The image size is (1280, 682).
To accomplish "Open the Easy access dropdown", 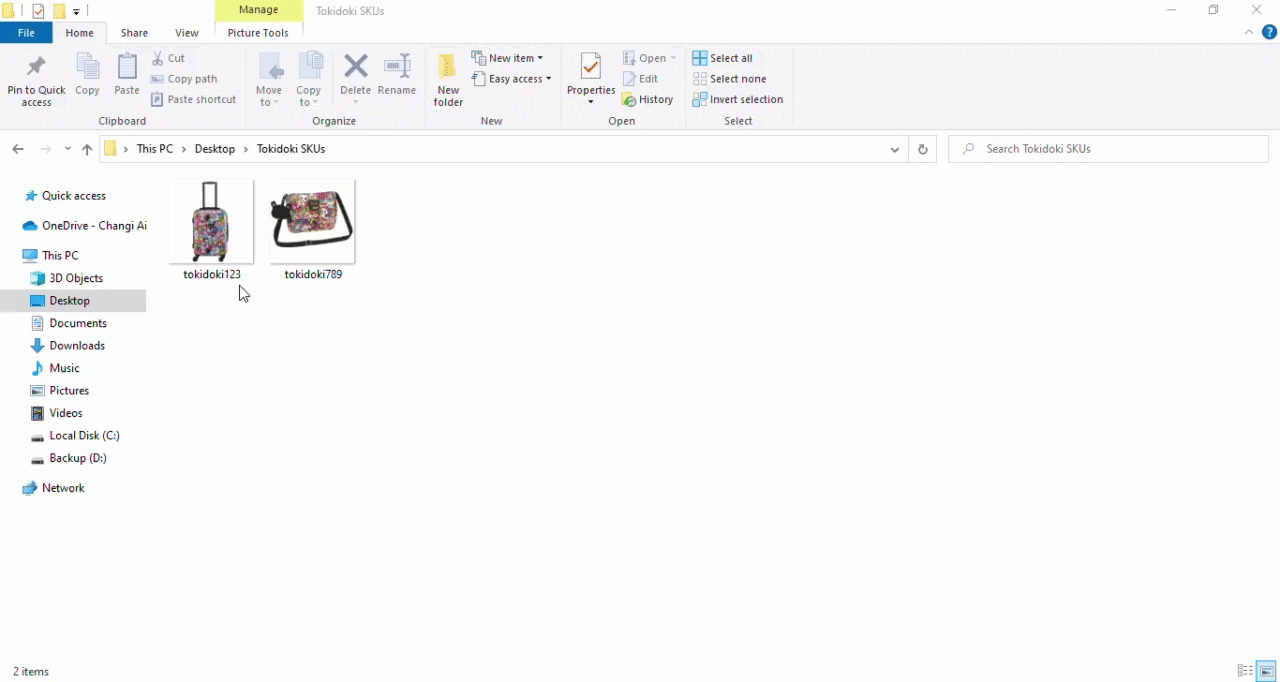I will pos(512,79).
